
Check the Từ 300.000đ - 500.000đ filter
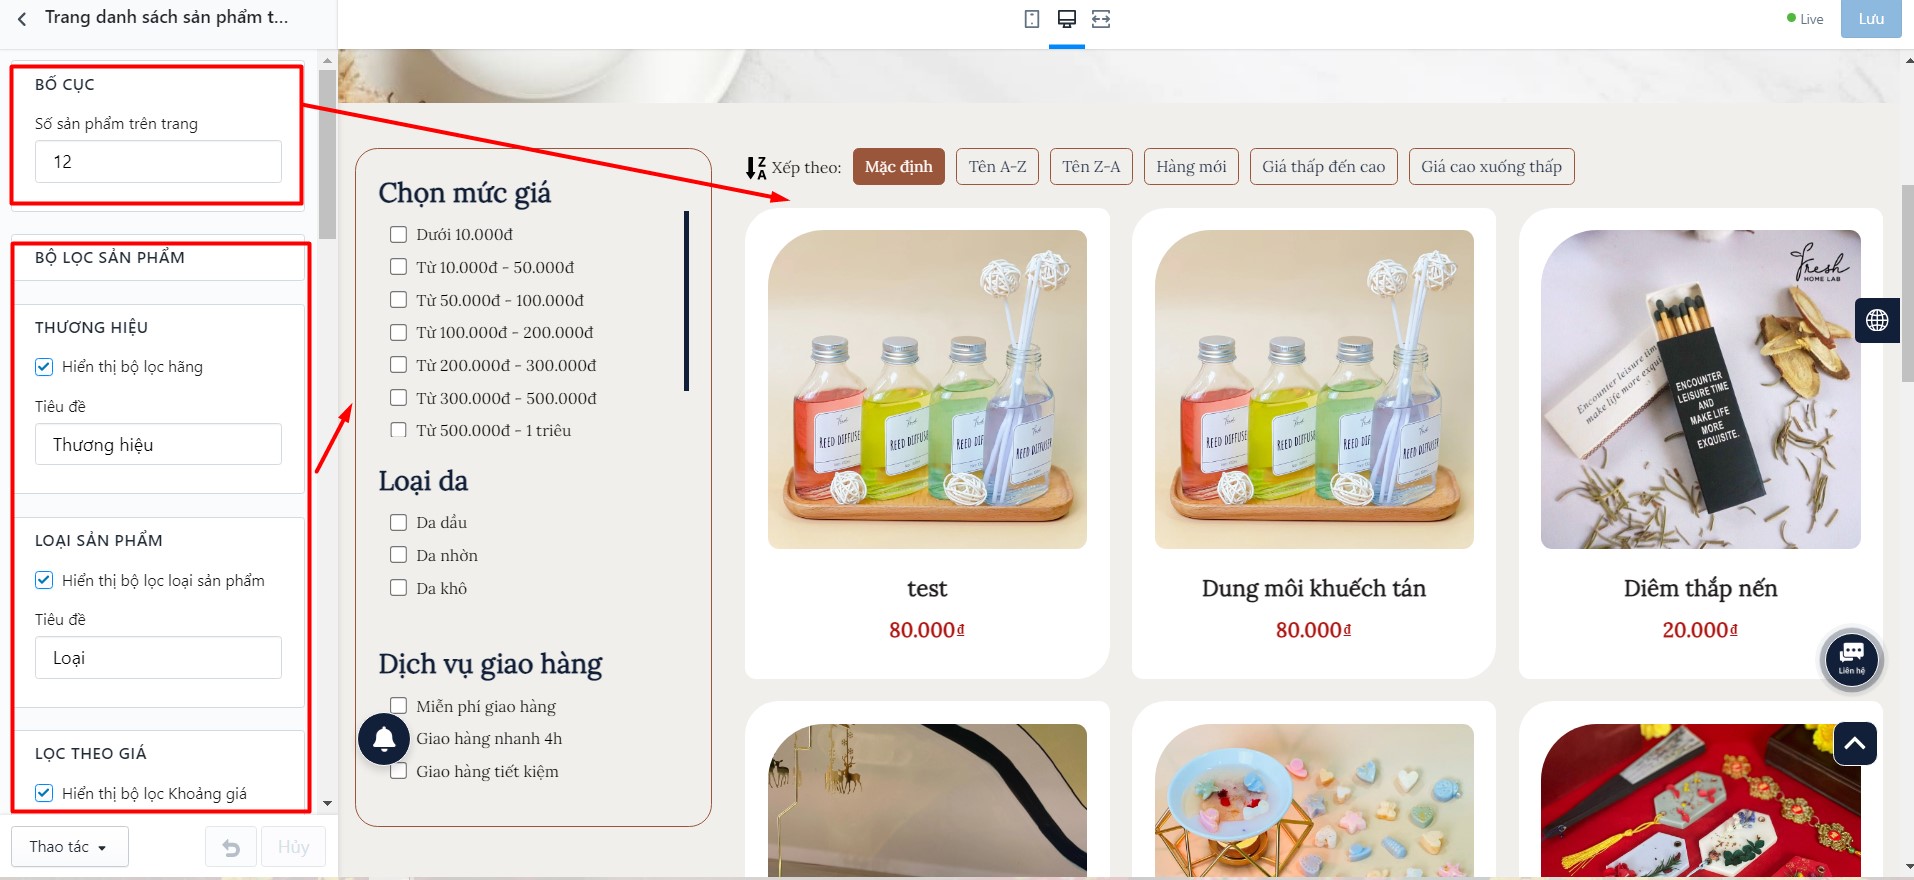tap(398, 398)
